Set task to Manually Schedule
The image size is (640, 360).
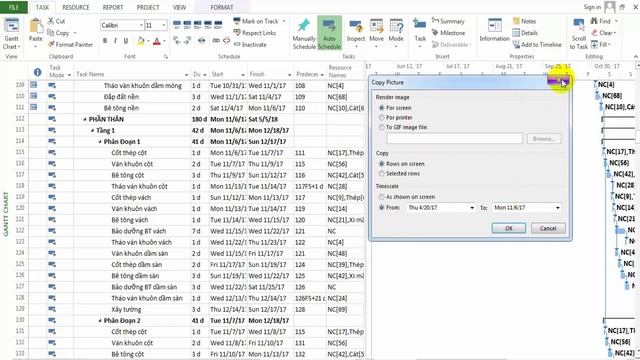click(304, 34)
